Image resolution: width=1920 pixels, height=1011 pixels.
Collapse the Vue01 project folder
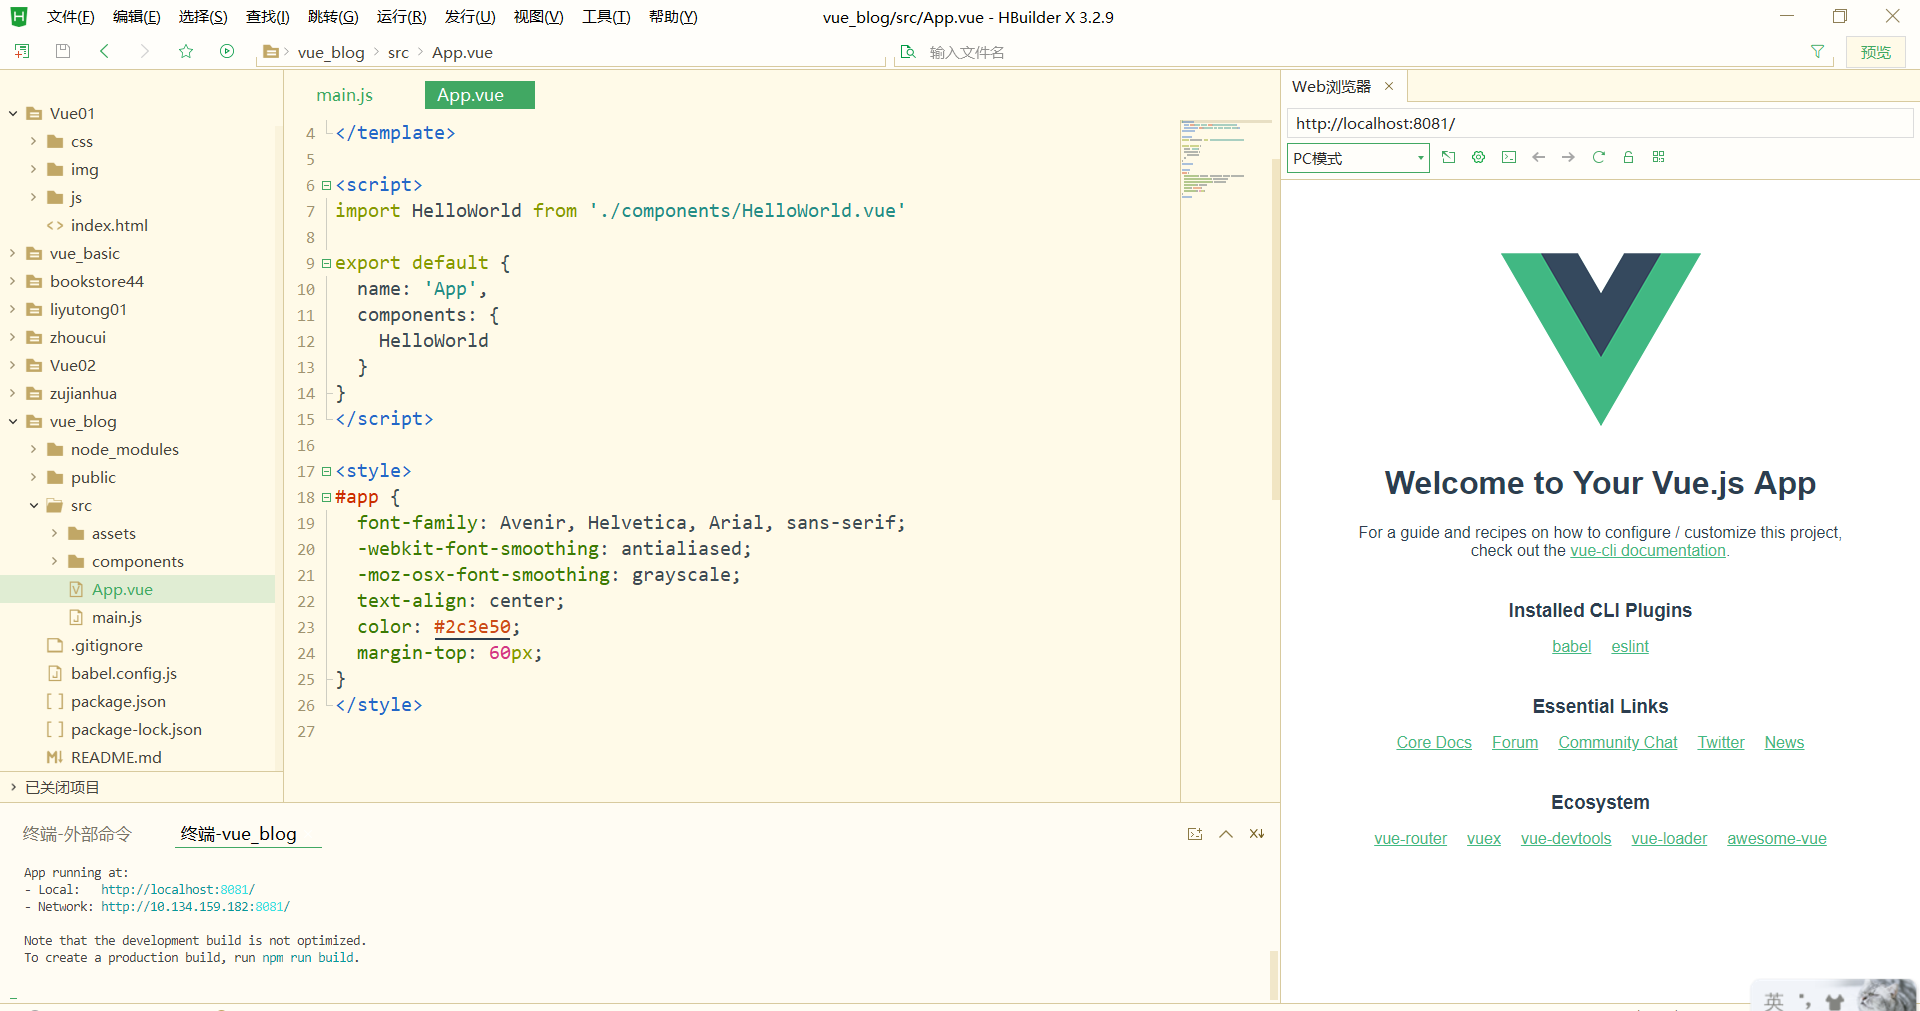coord(13,113)
